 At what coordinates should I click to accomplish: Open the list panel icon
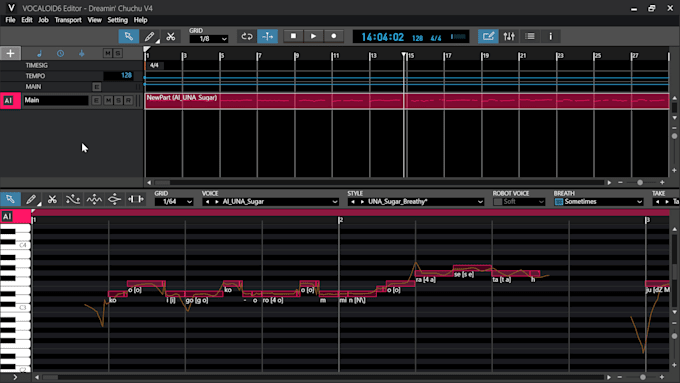pyautogui.click(x=530, y=36)
